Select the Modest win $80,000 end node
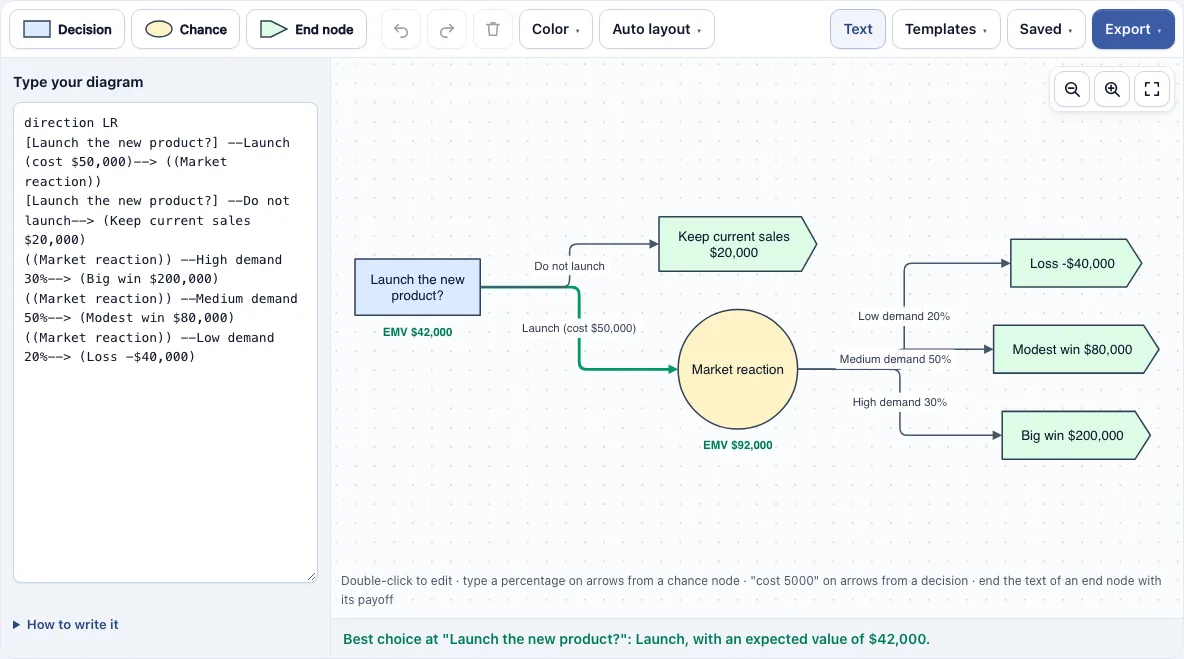1184x659 pixels. tap(1075, 350)
